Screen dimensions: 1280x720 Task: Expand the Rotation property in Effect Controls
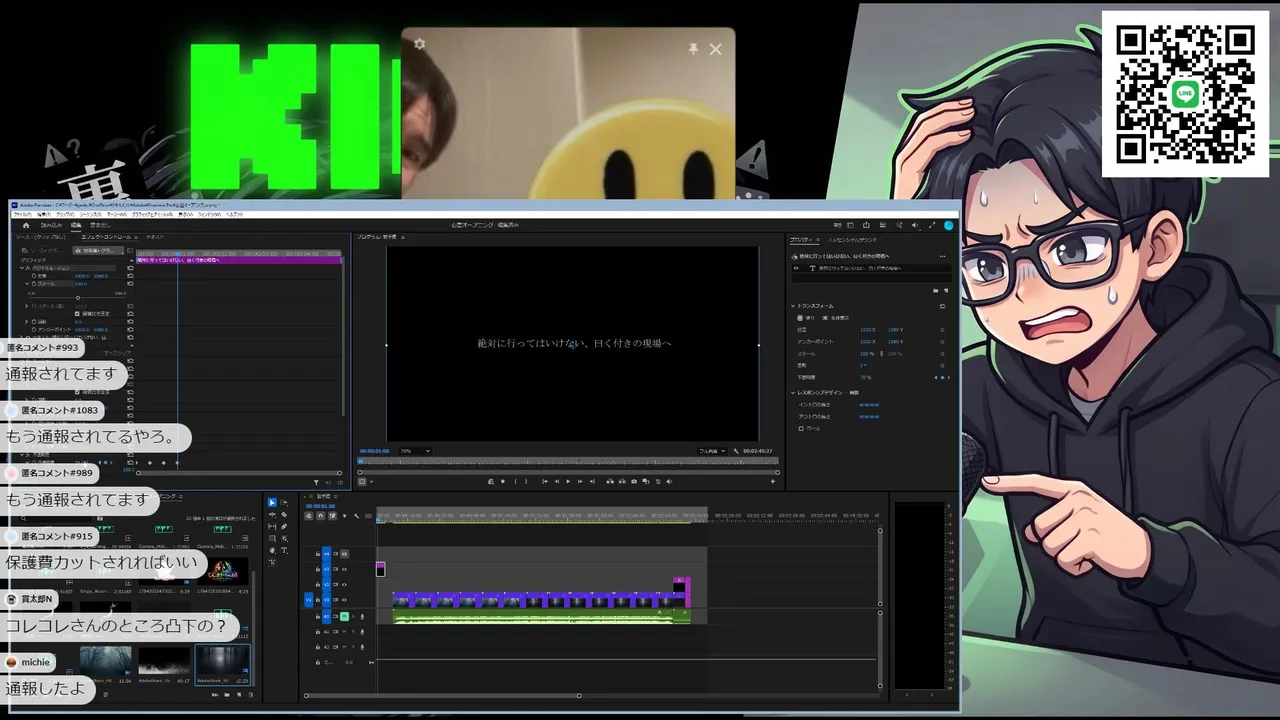pyautogui.click(x=28, y=321)
